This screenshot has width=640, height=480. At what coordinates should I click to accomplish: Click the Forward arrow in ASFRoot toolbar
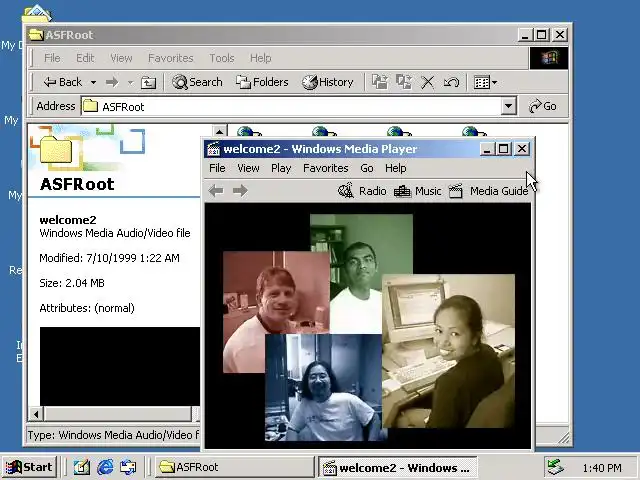click(112, 82)
